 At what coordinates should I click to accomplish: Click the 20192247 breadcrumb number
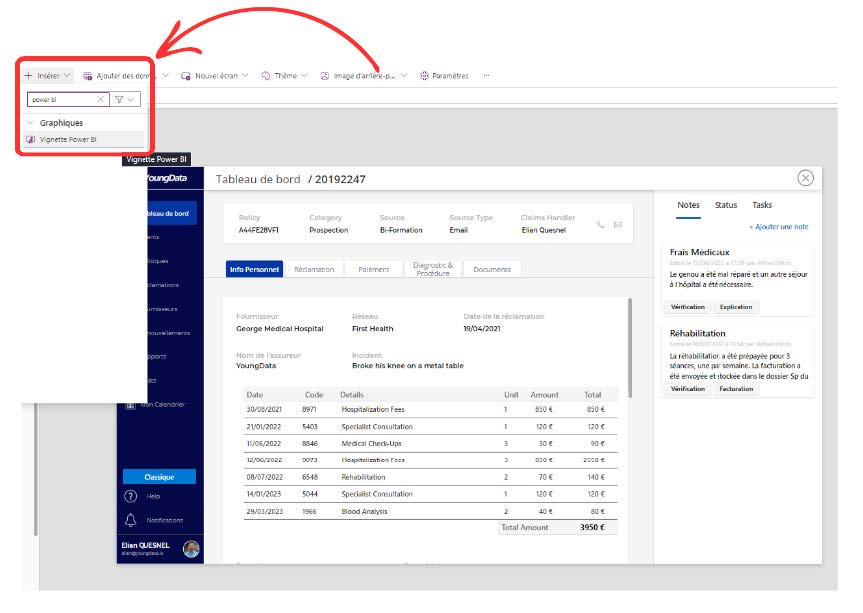340,179
